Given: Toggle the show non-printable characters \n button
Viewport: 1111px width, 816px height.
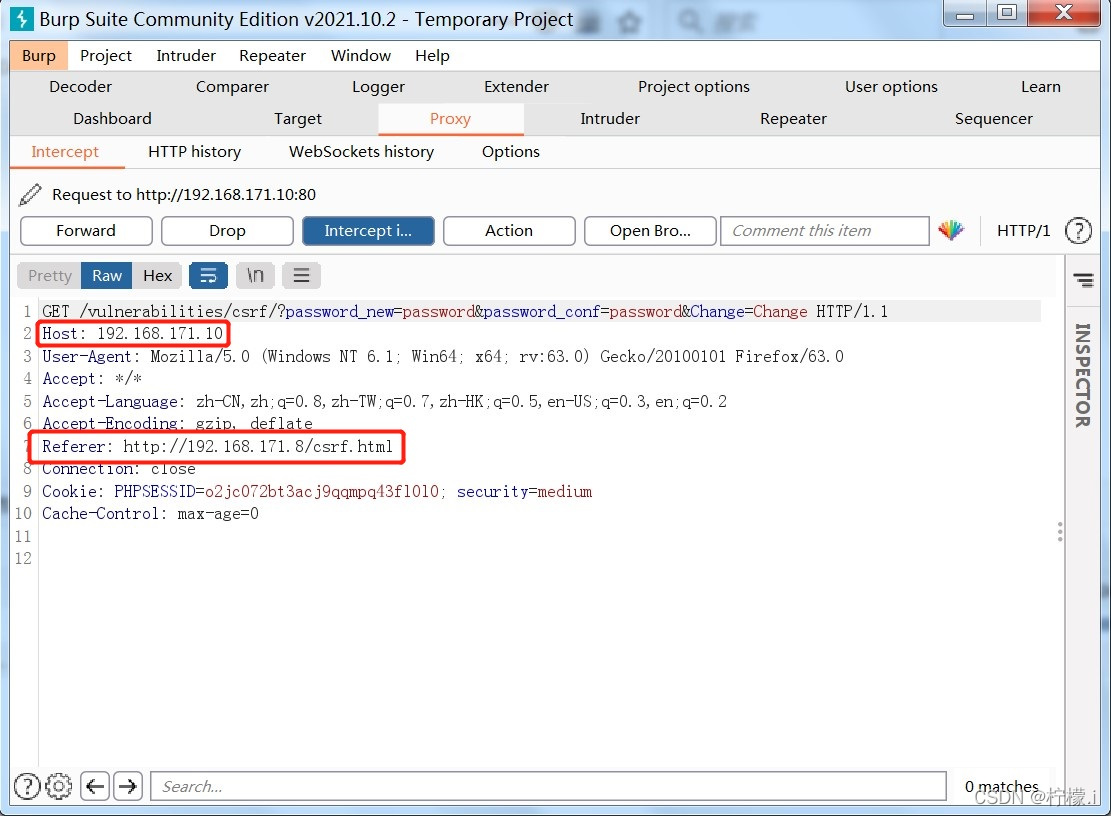Looking at the screenshot, I should 255,276.
